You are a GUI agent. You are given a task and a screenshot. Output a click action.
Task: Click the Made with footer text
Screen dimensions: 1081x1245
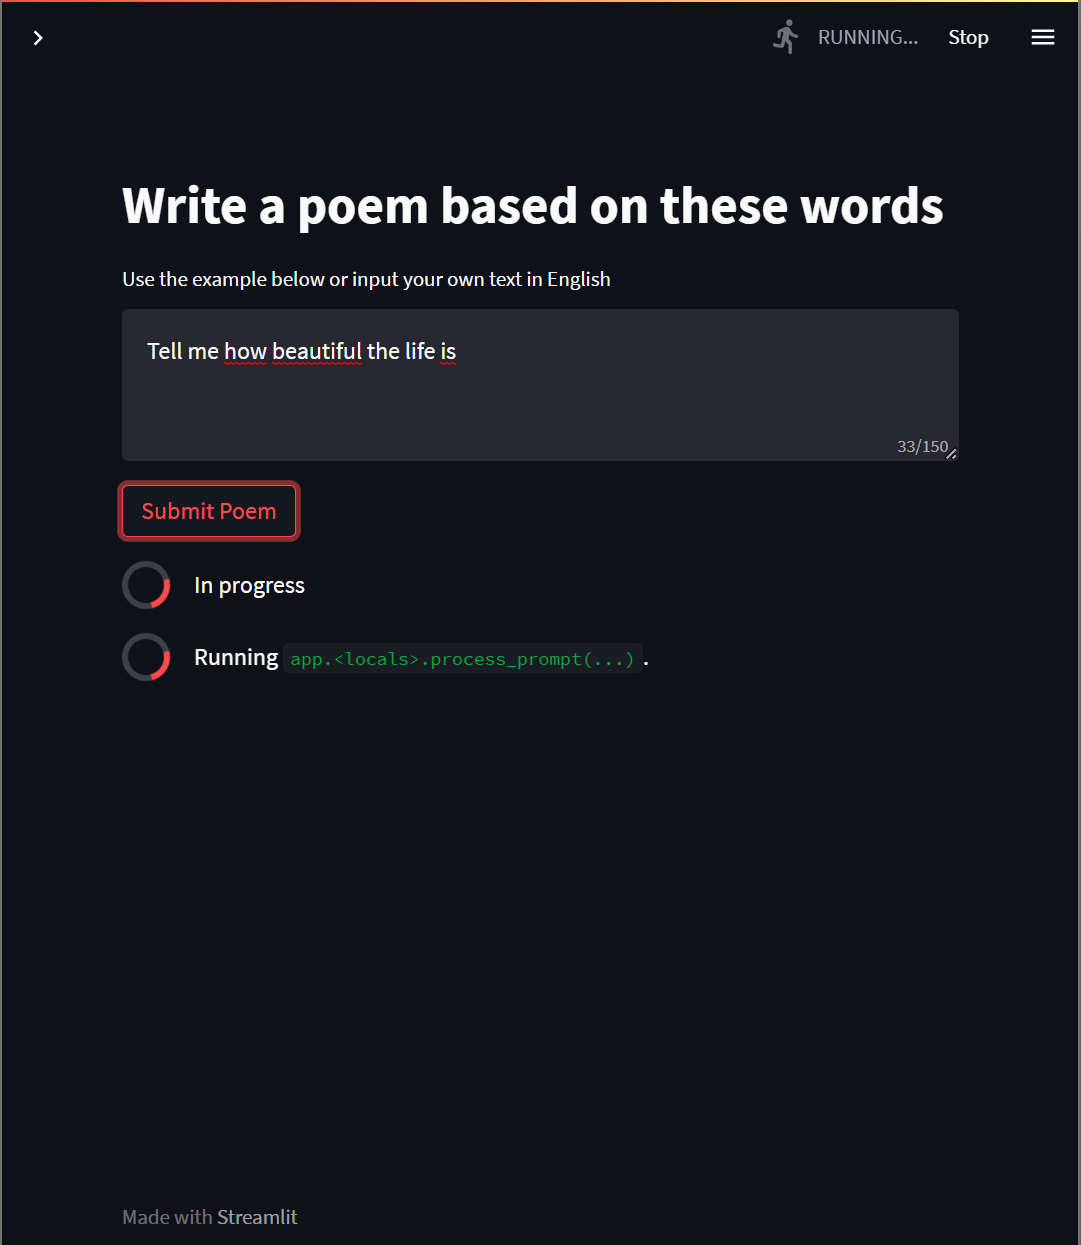pyautogui.click(x=167, y=1217)
